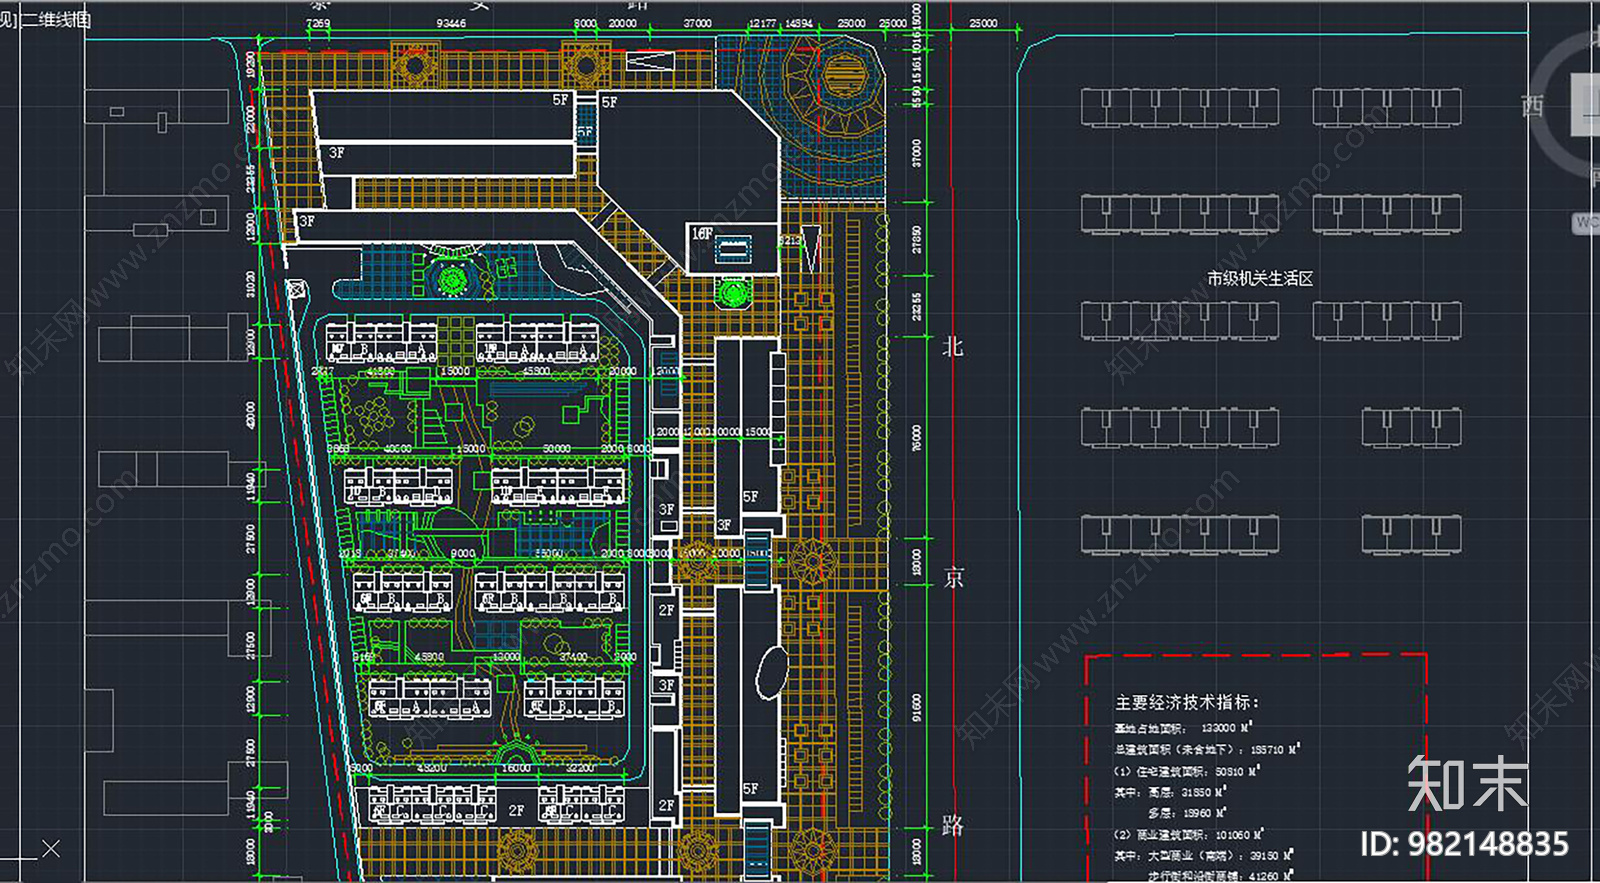This screenshot has width=1600, height=883.
Task: Click the 西 direction on the ViewCube compass
Action: pos(1533,106)
